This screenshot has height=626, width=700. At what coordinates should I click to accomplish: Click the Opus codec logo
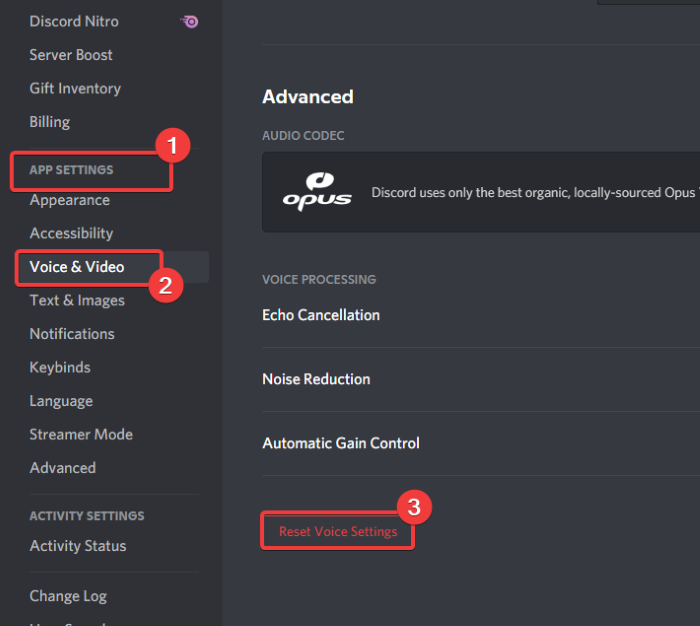tap(316, 191)
